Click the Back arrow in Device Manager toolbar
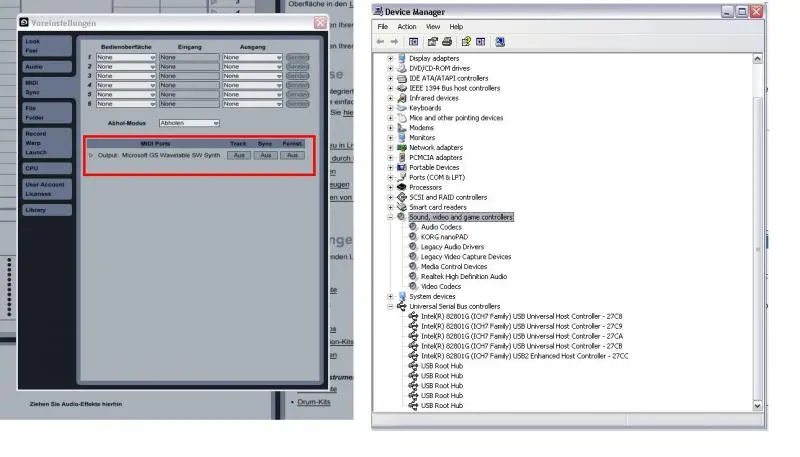This screenshot has width=800, height=457. point(381,42)
